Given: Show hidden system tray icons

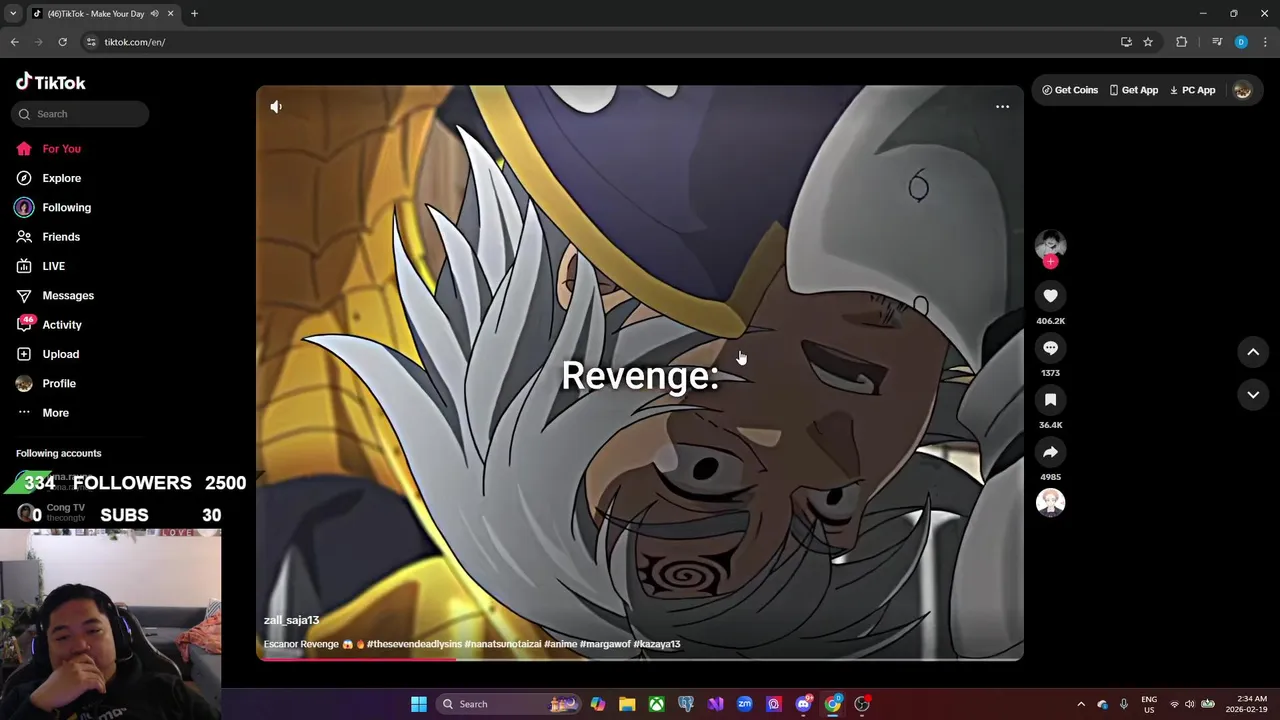Looking at the screenshot, I should pos(1081,704).
